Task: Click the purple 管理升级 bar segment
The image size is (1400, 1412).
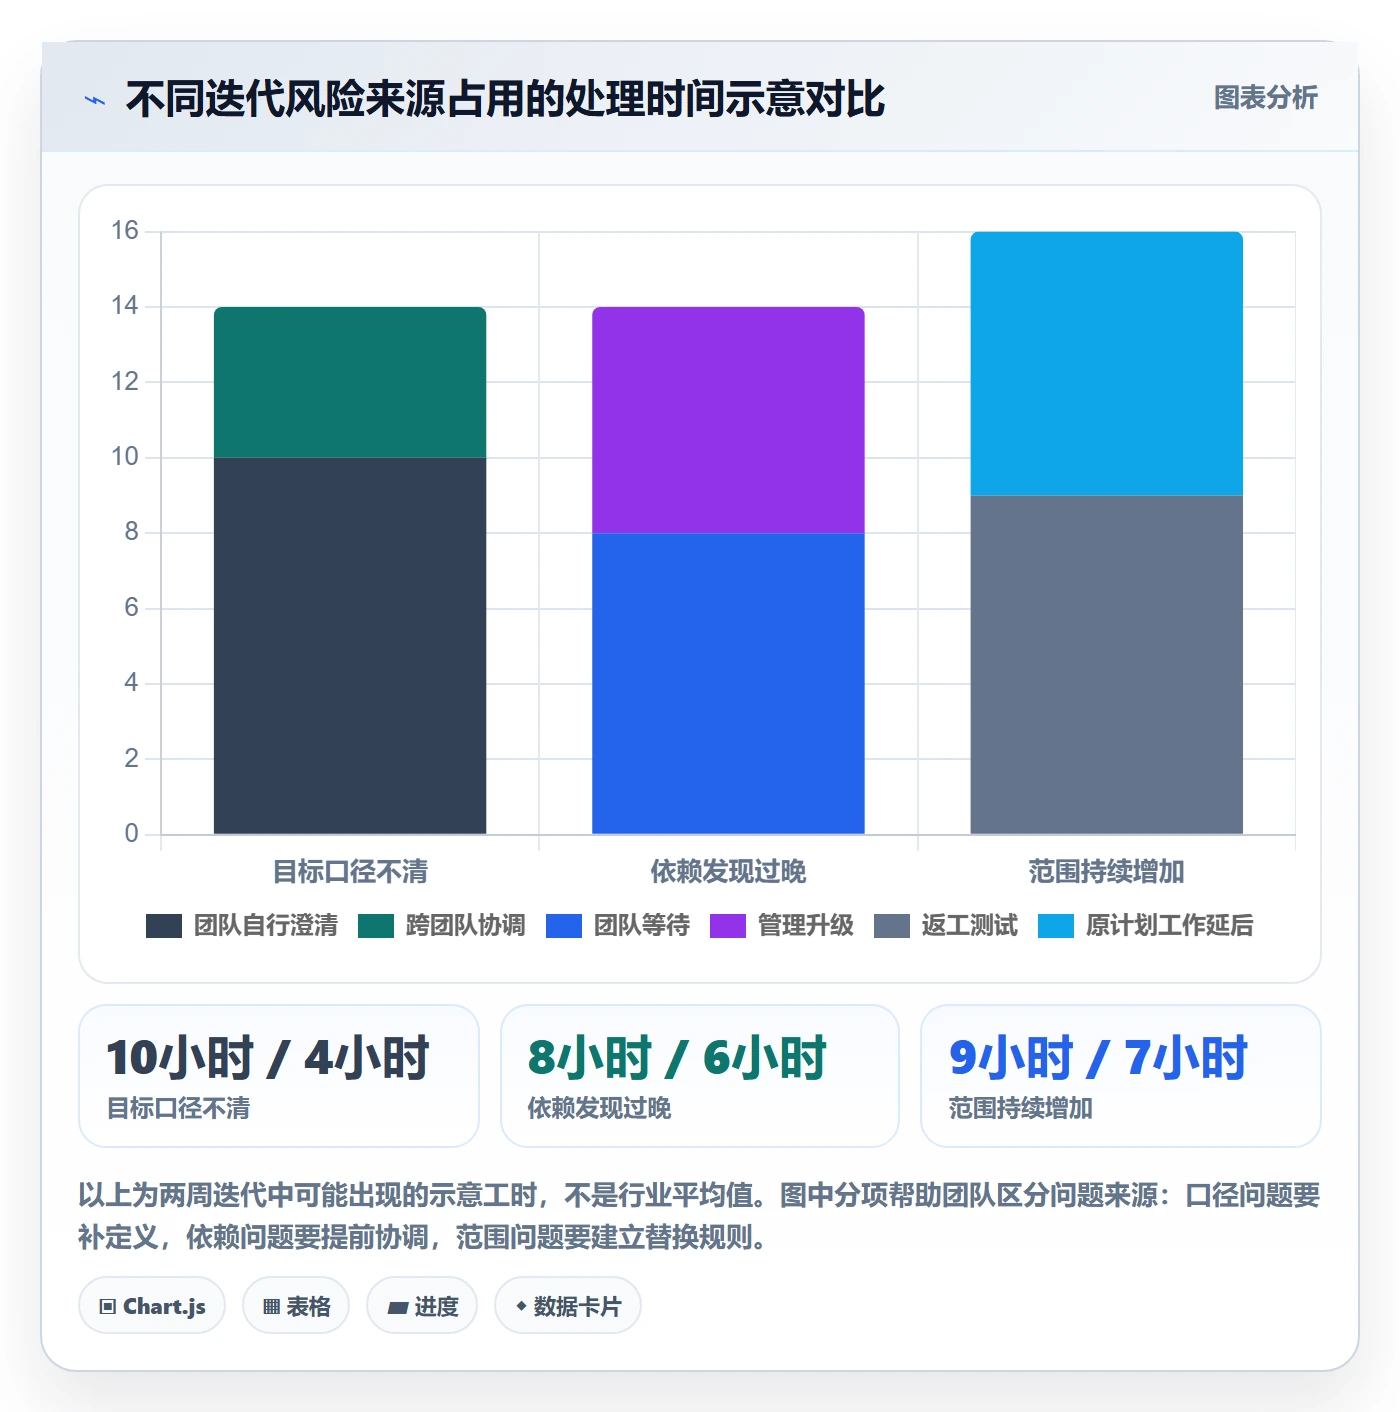Action: click(x=728, y=420)
